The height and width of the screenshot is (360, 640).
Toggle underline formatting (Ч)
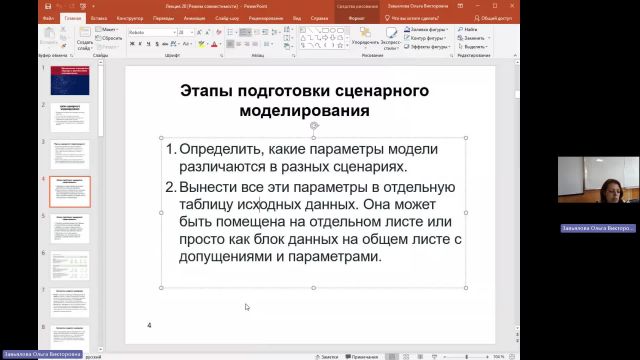(148, 44)
